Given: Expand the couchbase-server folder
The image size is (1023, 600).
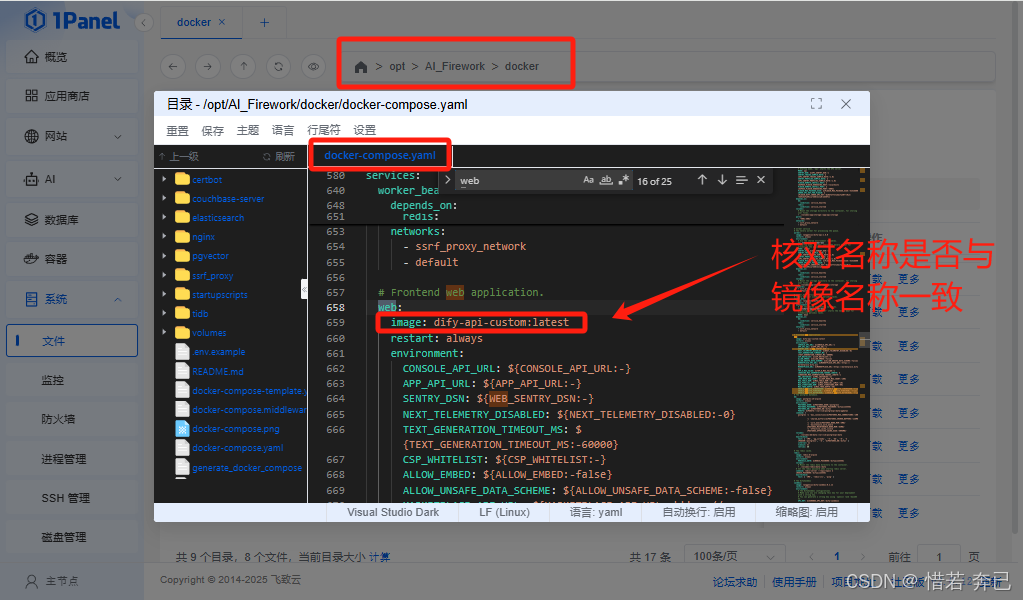Looking at the screenshot, I should tap(164, 198).
